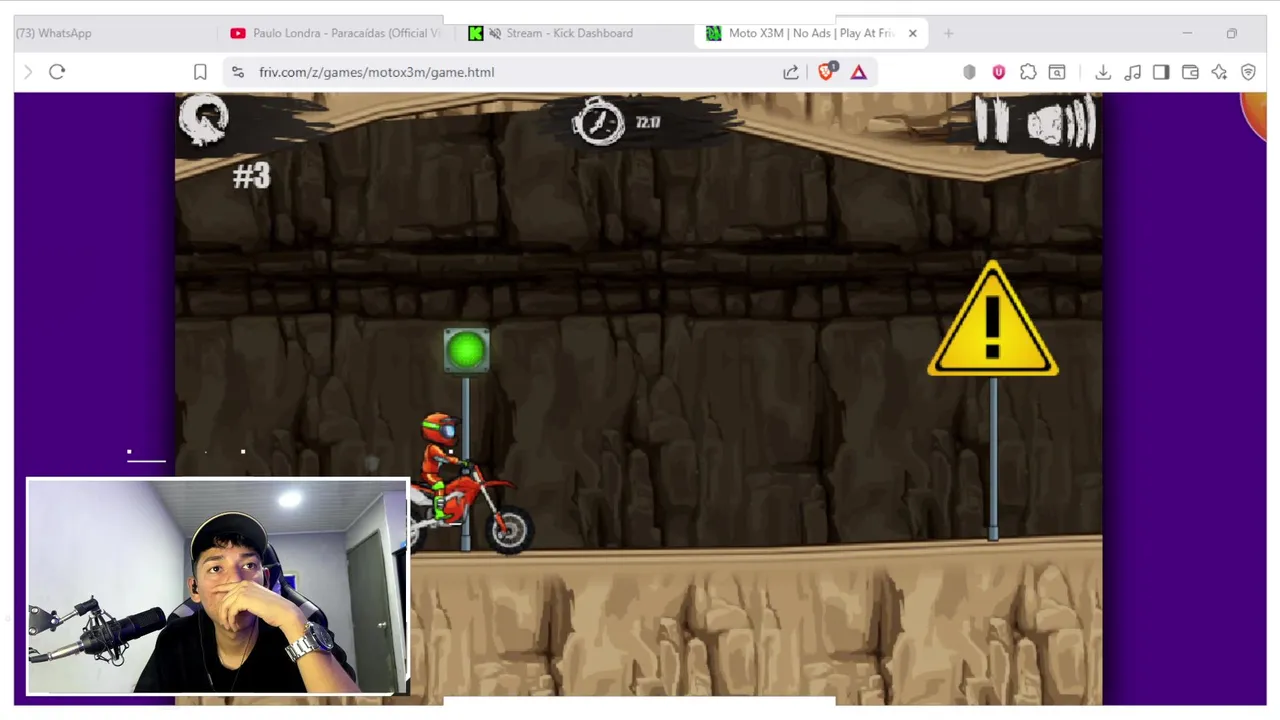Viewport: 1280px width, 720px height.
Task: Close the Moto X3M tab
Action: (912, 33)
